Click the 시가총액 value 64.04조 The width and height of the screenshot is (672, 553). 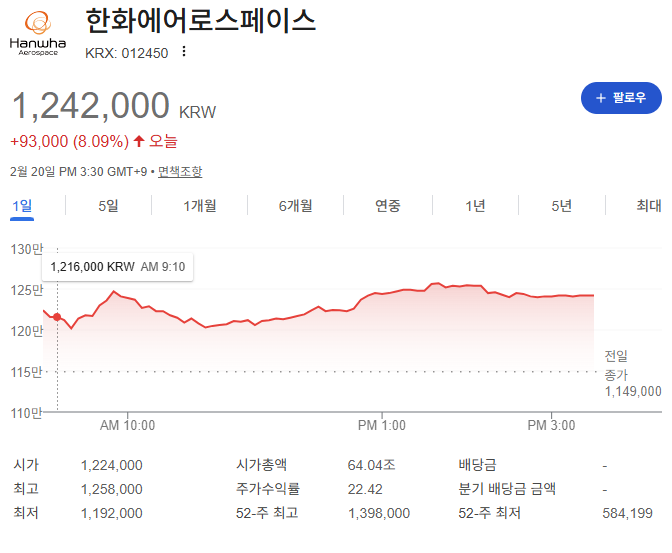coord(372,465)
